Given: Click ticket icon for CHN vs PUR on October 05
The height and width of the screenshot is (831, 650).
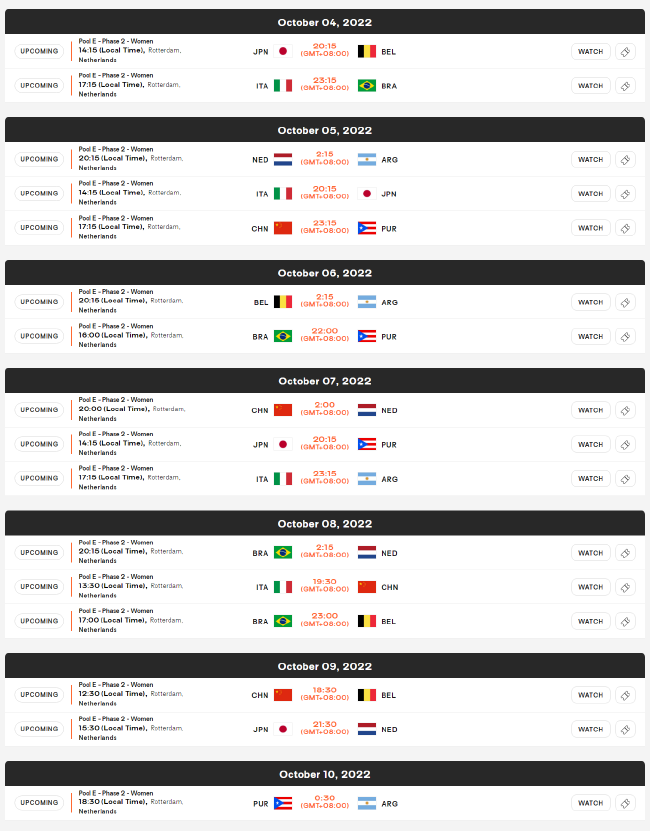Looking at the screenshot, I should (625, 228).
